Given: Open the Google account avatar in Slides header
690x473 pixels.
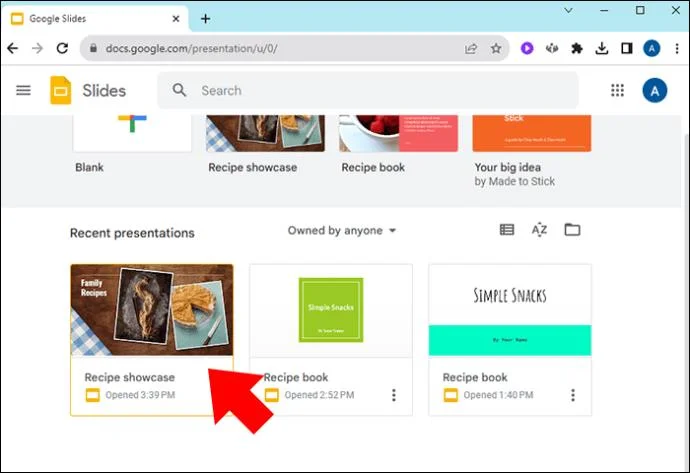Looking at the screenshot, I should coord(654,91).
